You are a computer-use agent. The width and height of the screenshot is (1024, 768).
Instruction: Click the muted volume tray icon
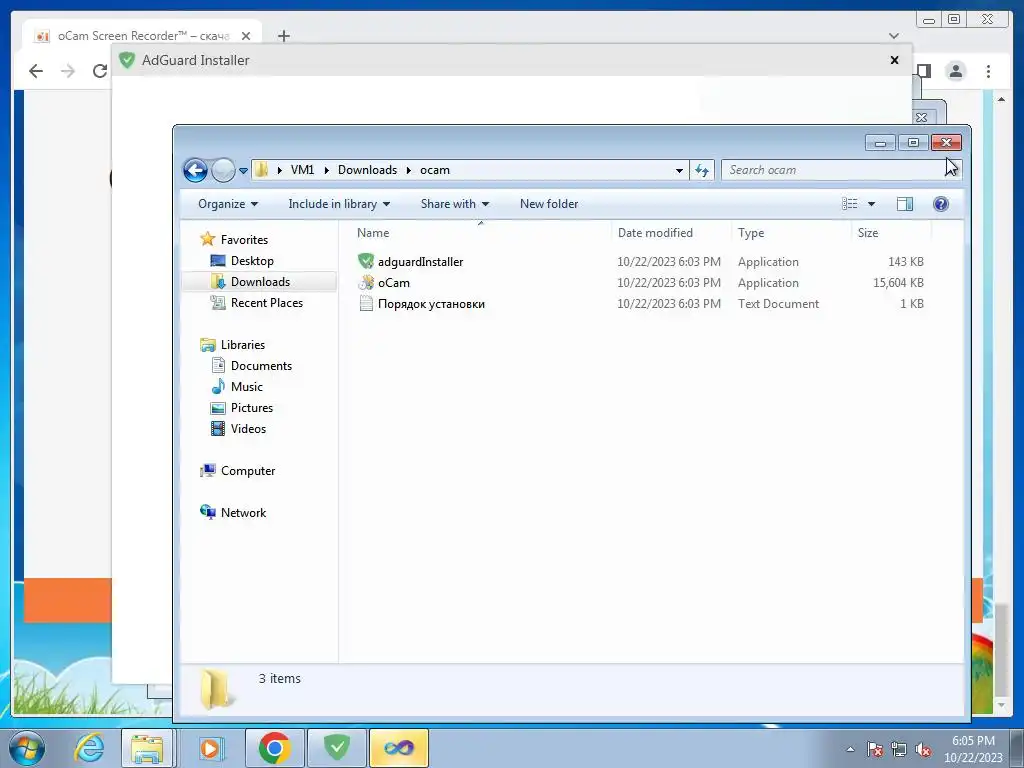[923, 749]
